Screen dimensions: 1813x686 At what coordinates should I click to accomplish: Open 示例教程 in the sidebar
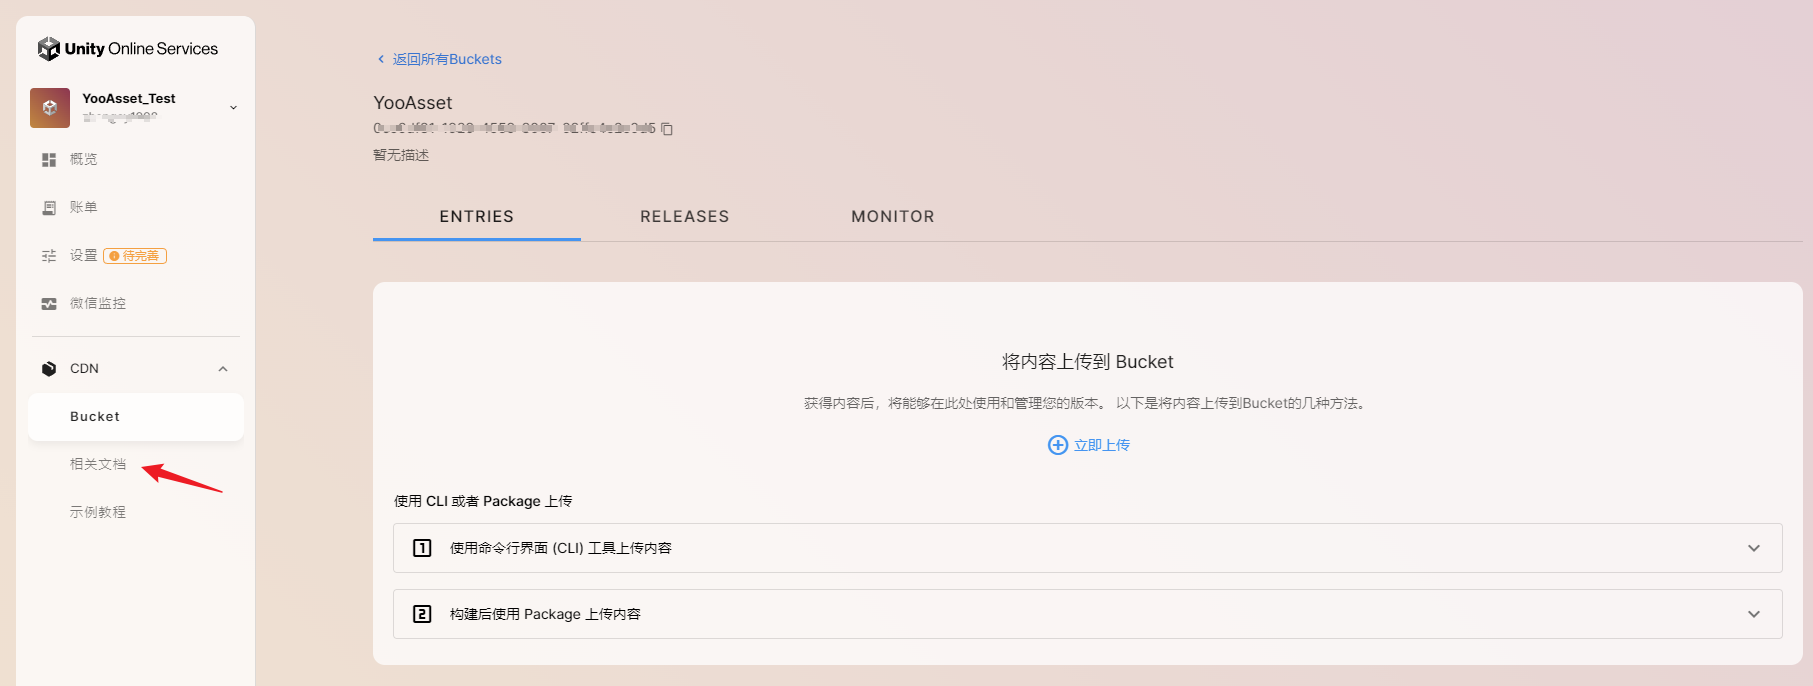(x=98, y=512)
